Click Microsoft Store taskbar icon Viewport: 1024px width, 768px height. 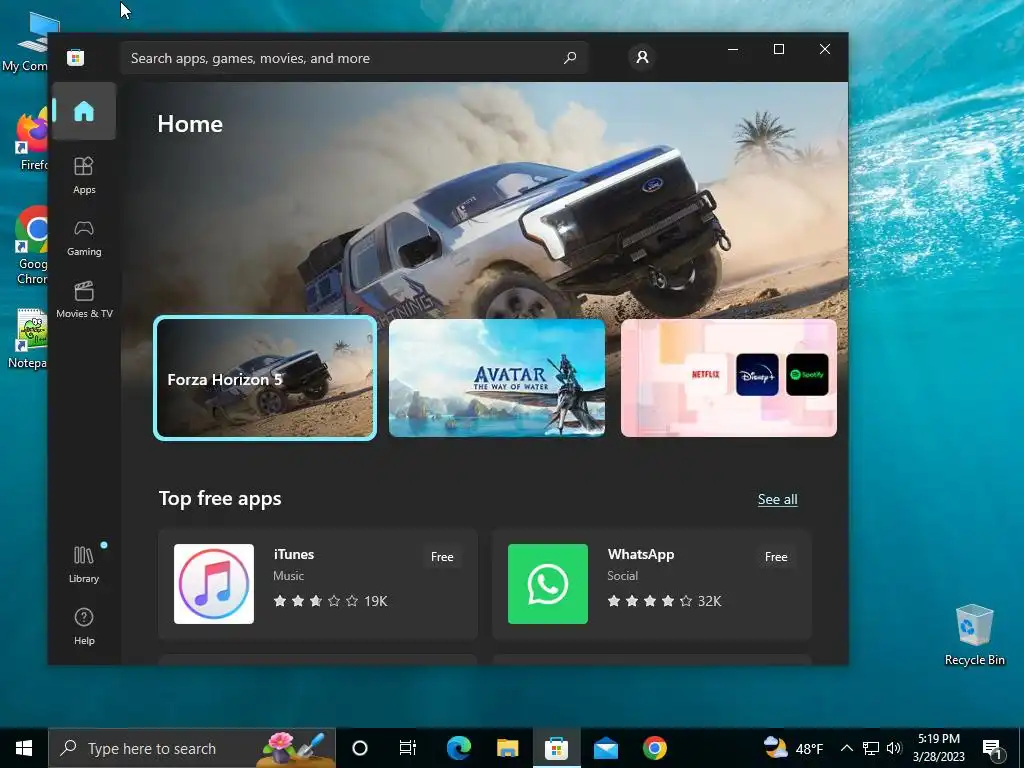pos(556,748)
